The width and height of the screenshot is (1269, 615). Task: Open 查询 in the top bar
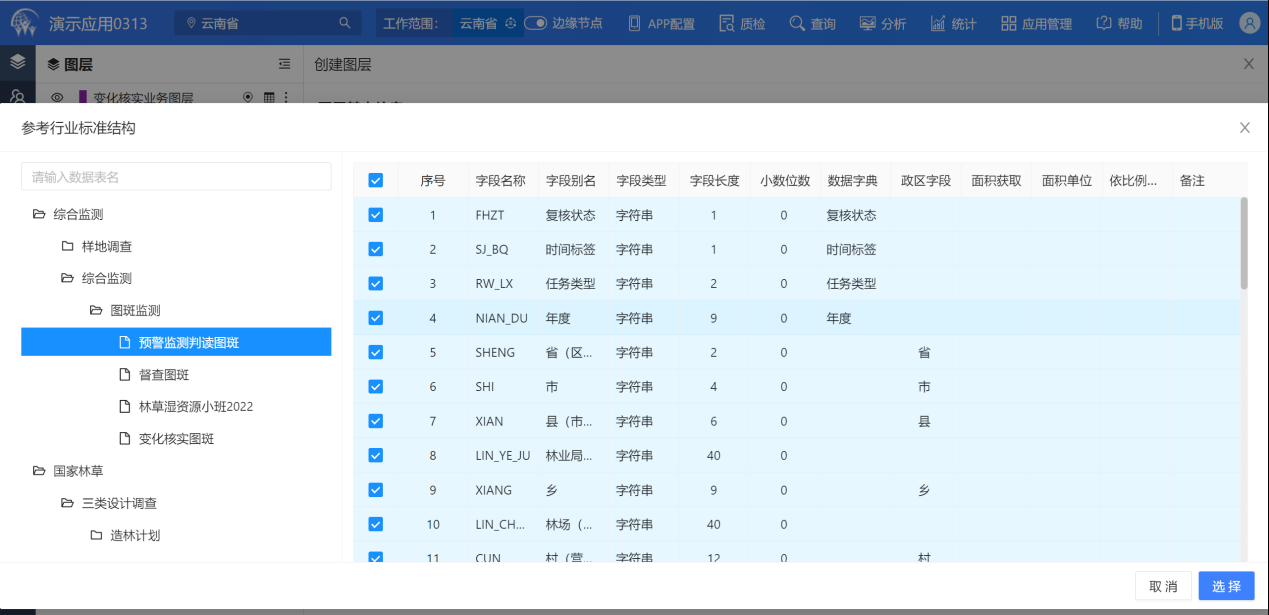812,23
